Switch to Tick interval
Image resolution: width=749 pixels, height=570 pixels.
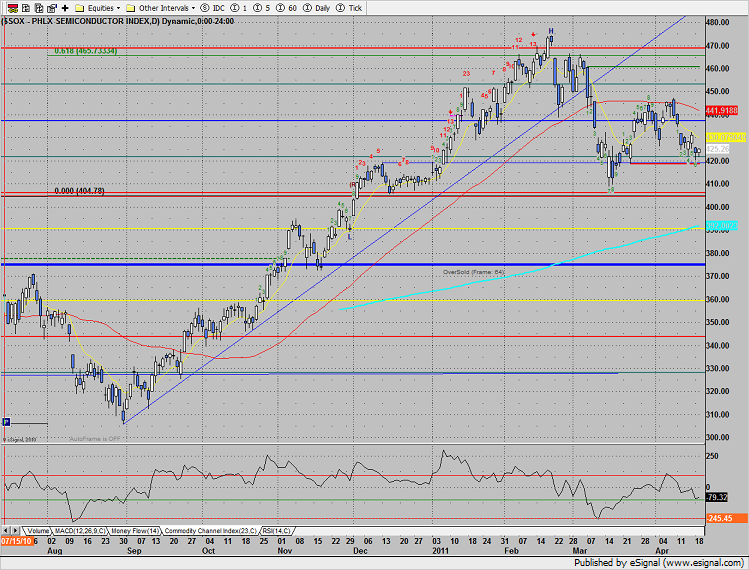pyautogui.click(x=349, y=8)
